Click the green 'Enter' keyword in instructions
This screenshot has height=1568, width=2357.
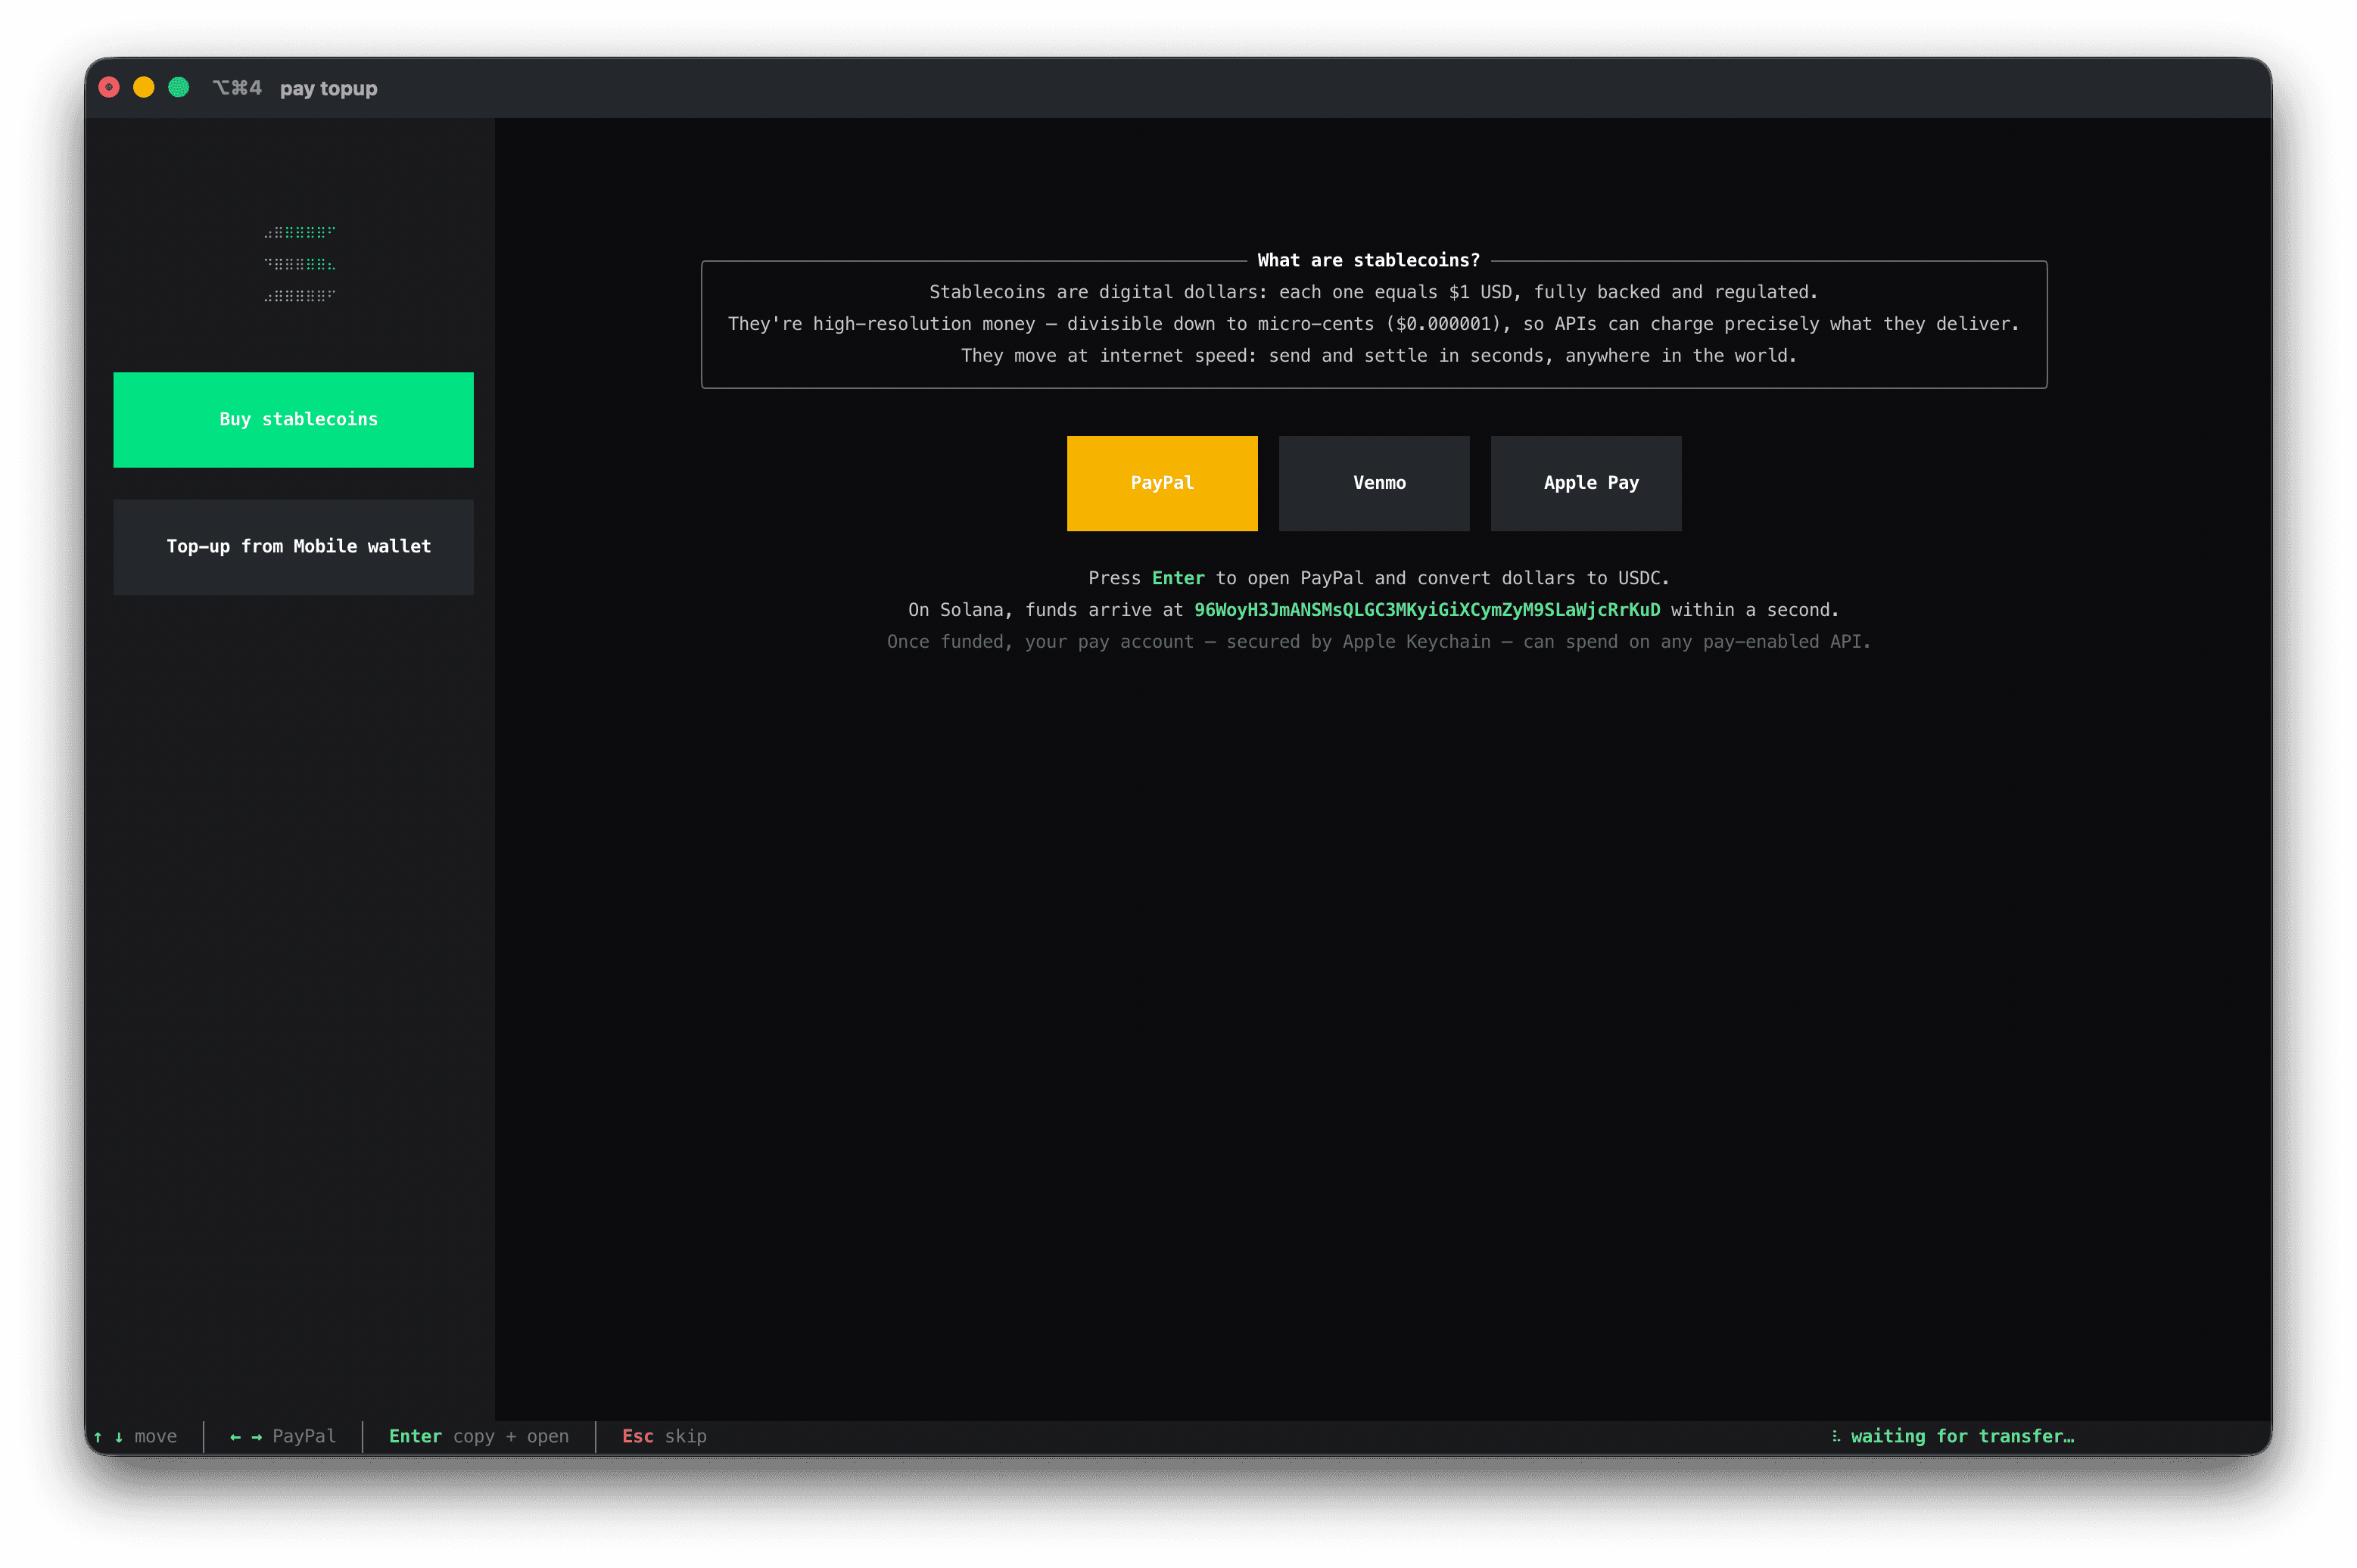(1177, 577)
